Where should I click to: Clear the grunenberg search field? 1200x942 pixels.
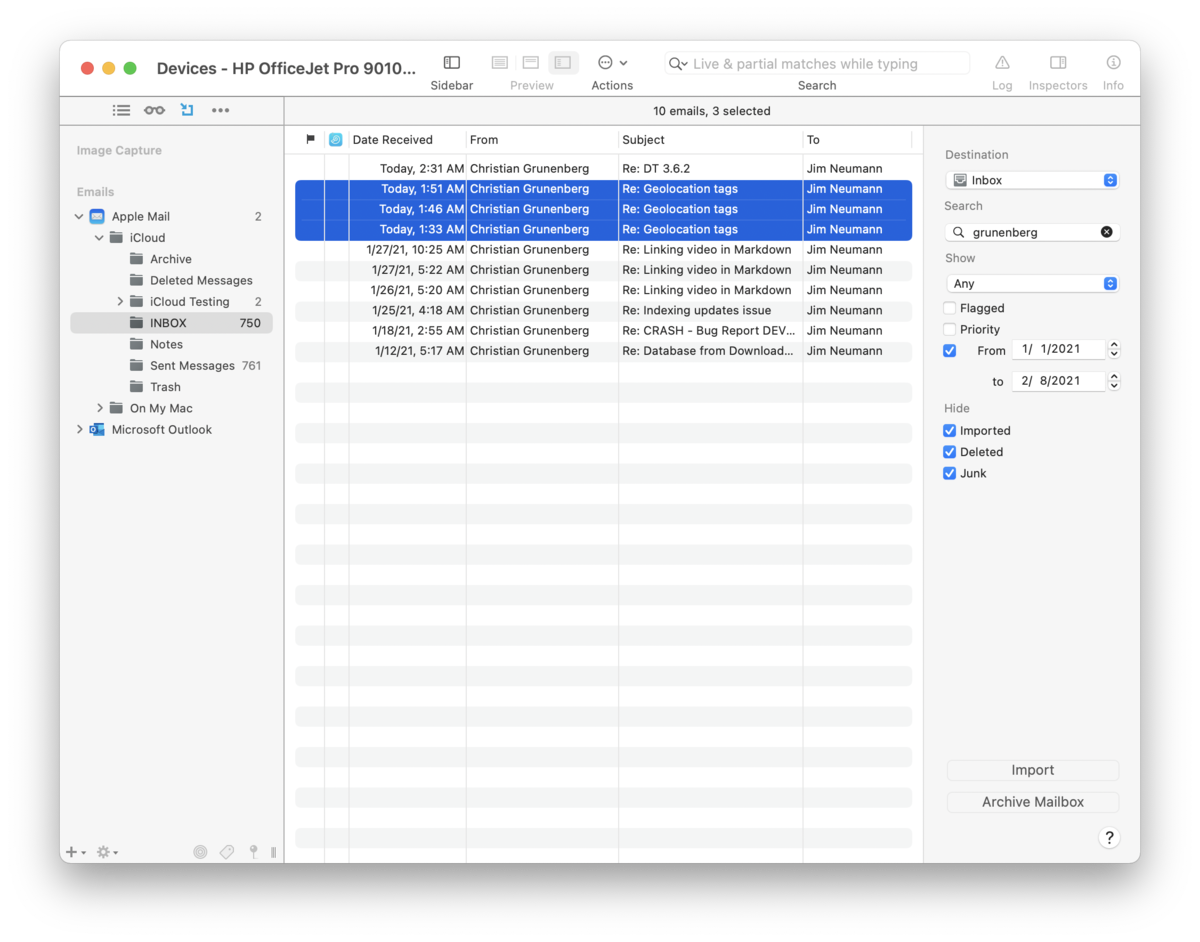point(1106,232)
